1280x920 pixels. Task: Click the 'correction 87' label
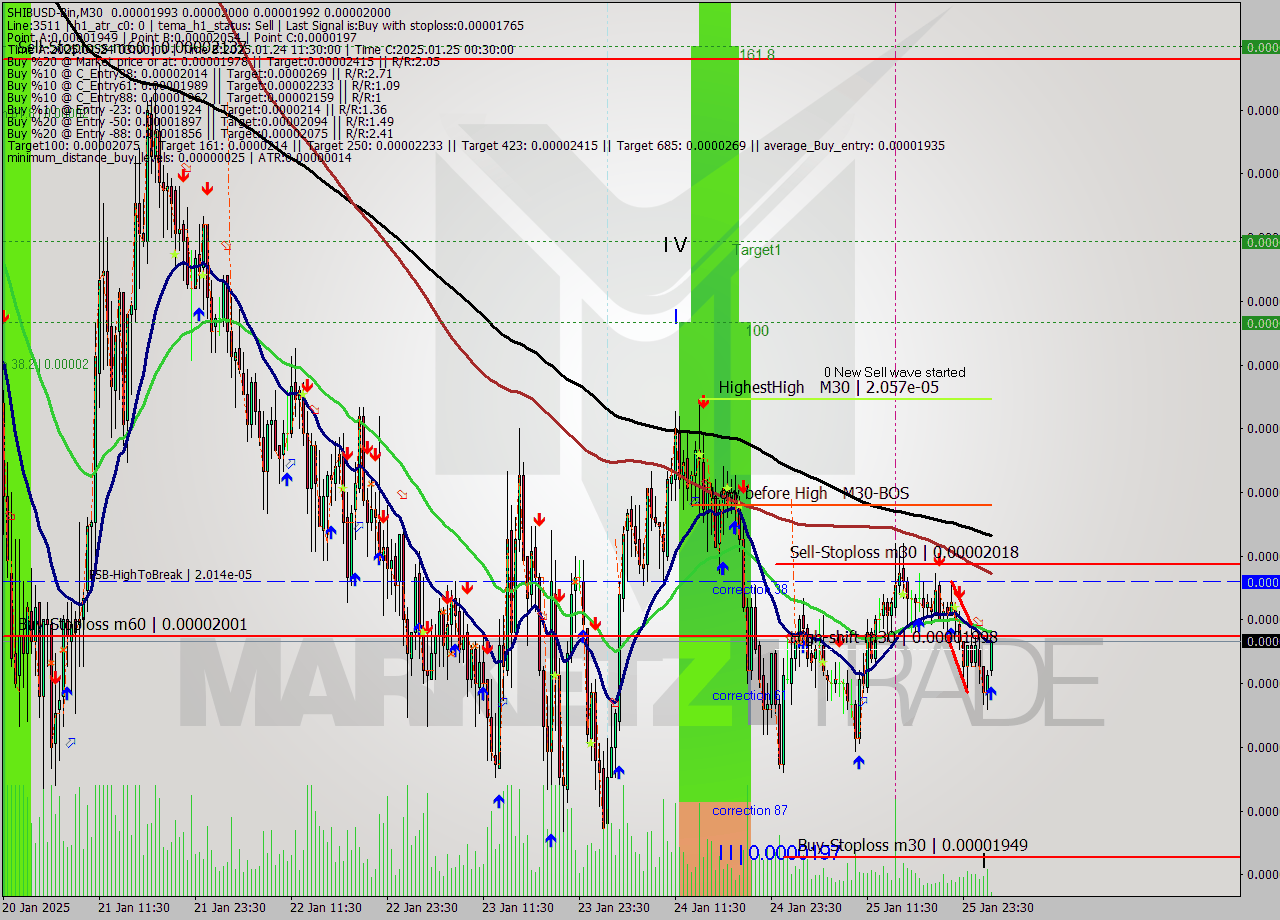click(749, 811)
